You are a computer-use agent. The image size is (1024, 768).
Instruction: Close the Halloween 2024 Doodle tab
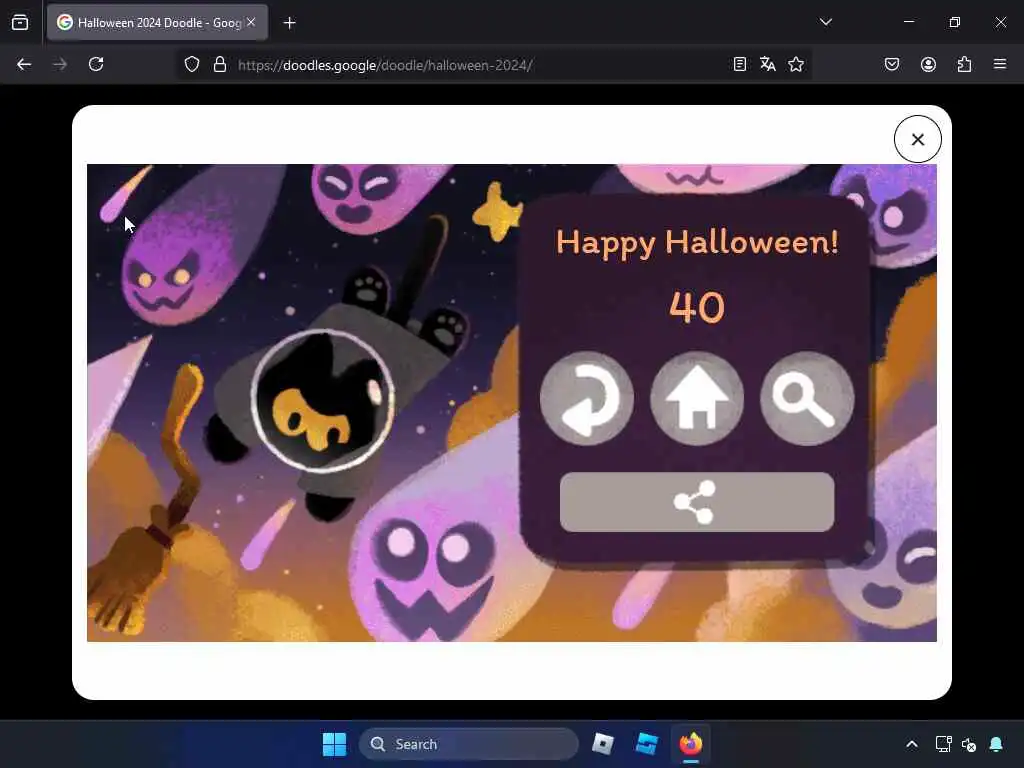click(251, 22)
